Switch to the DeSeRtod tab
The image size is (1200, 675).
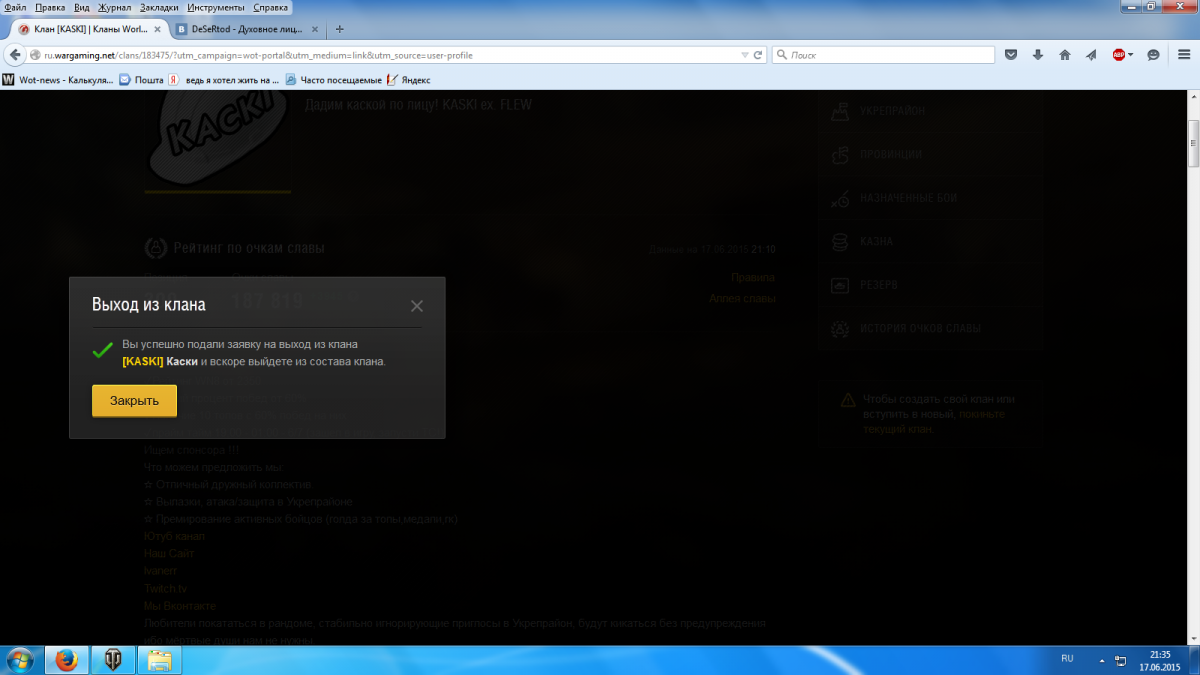pyautogui.click(x=249, y=29)
